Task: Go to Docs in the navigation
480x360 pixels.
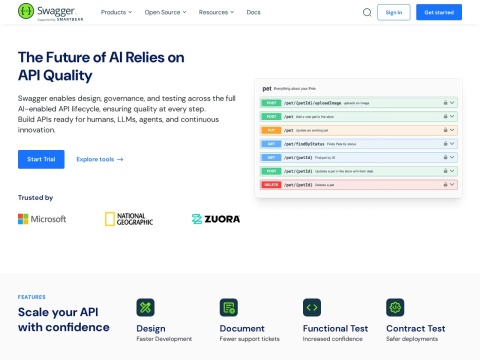Action: (253, 12)
